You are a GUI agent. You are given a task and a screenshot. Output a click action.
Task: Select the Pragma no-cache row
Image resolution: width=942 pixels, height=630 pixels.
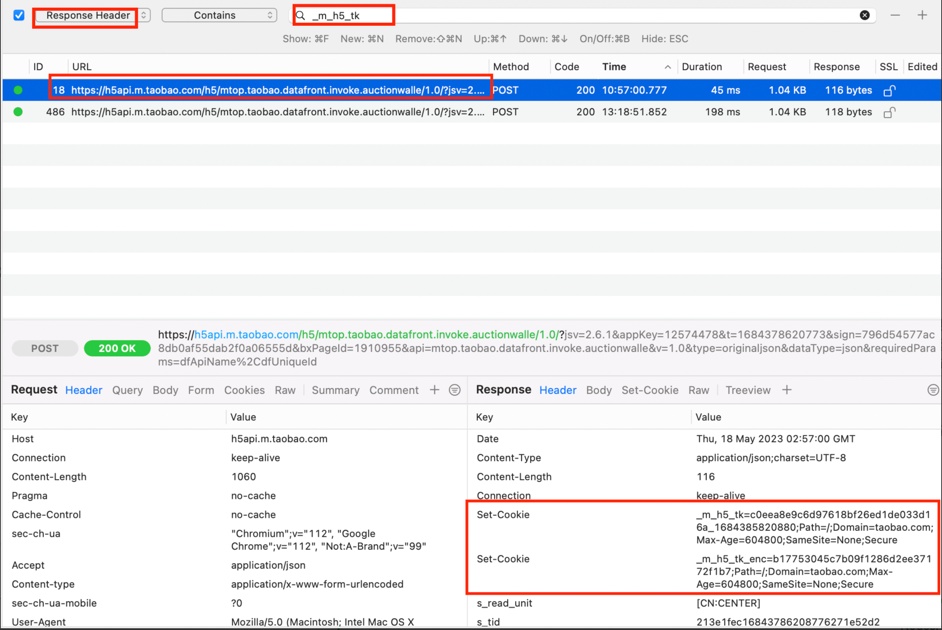pos(234,495)
